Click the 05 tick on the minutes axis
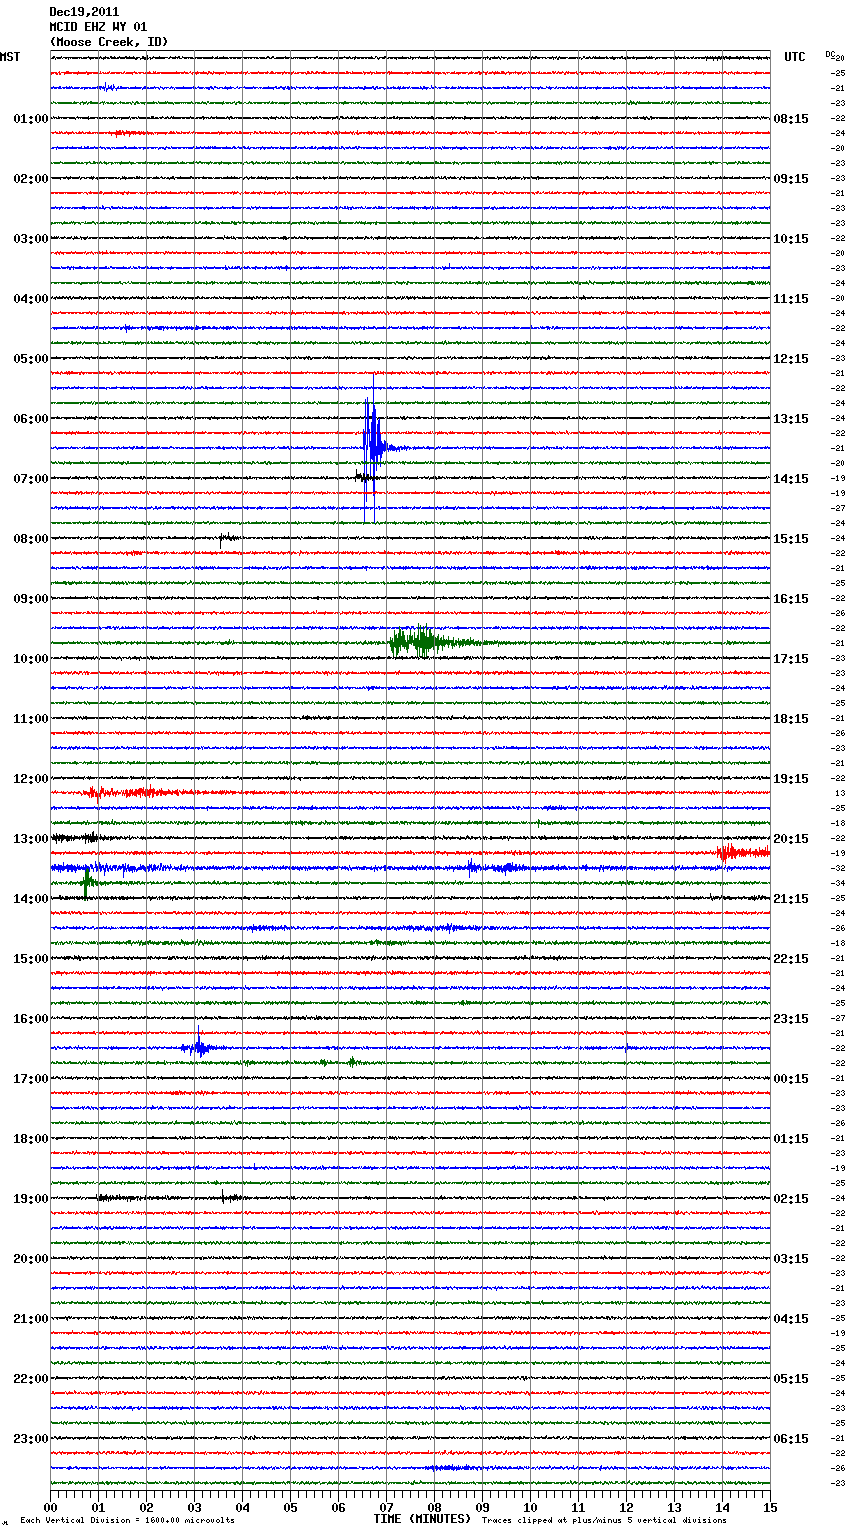 291,1507
